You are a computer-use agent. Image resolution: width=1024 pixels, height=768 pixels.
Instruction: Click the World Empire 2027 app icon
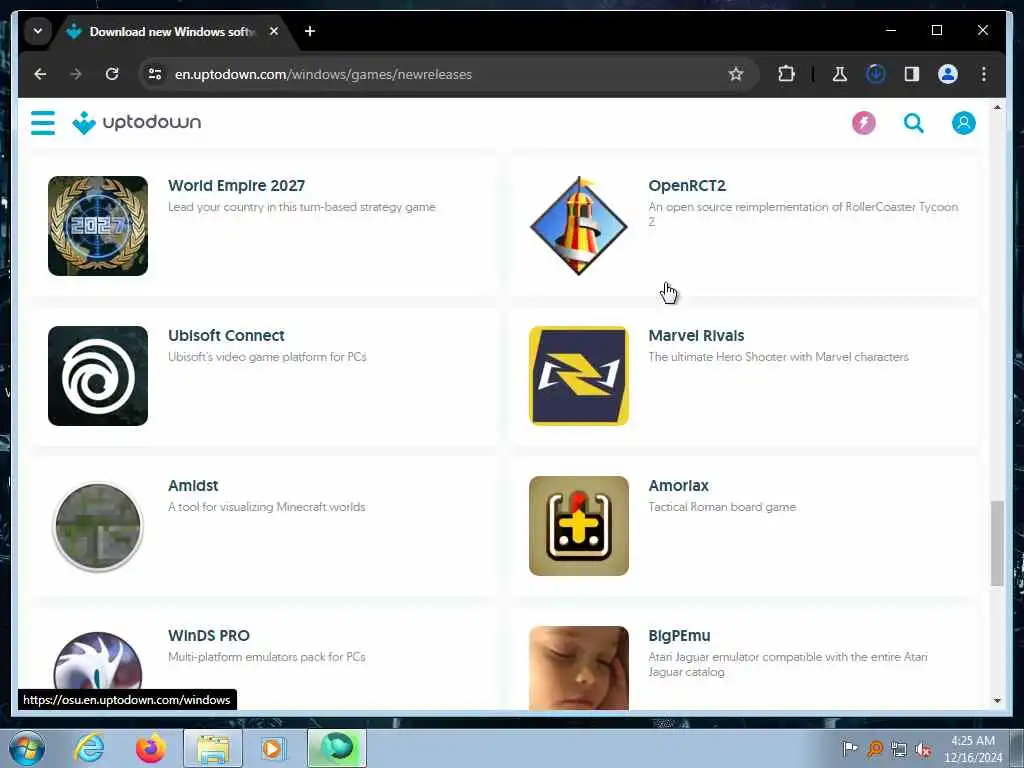pyautogui.click(x=98, y=226)
